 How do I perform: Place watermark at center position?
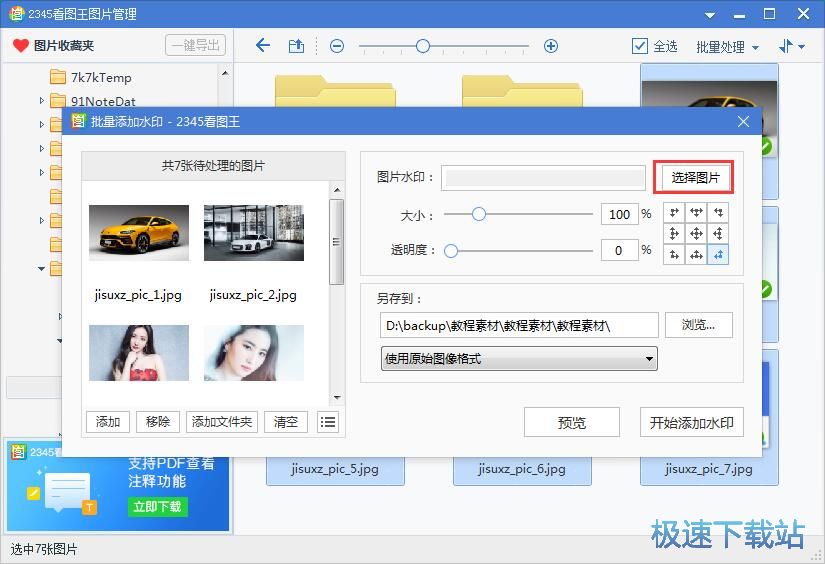696,234
